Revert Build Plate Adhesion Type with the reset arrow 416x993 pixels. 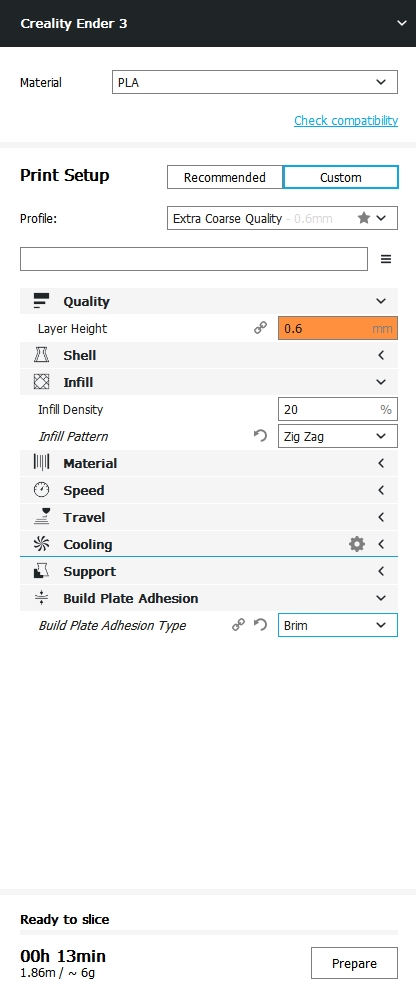coord(260,625)
